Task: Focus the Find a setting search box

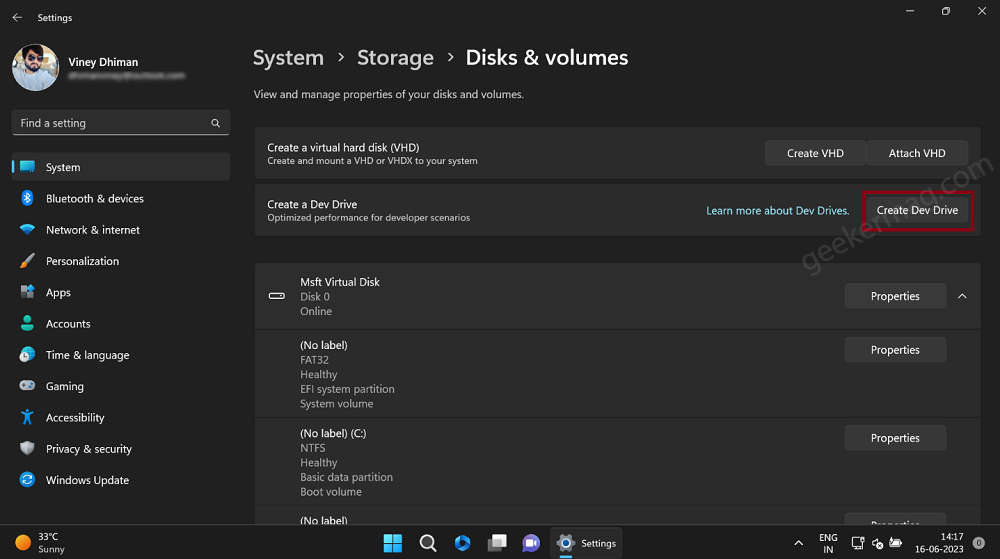Action: tap(121, 123)
